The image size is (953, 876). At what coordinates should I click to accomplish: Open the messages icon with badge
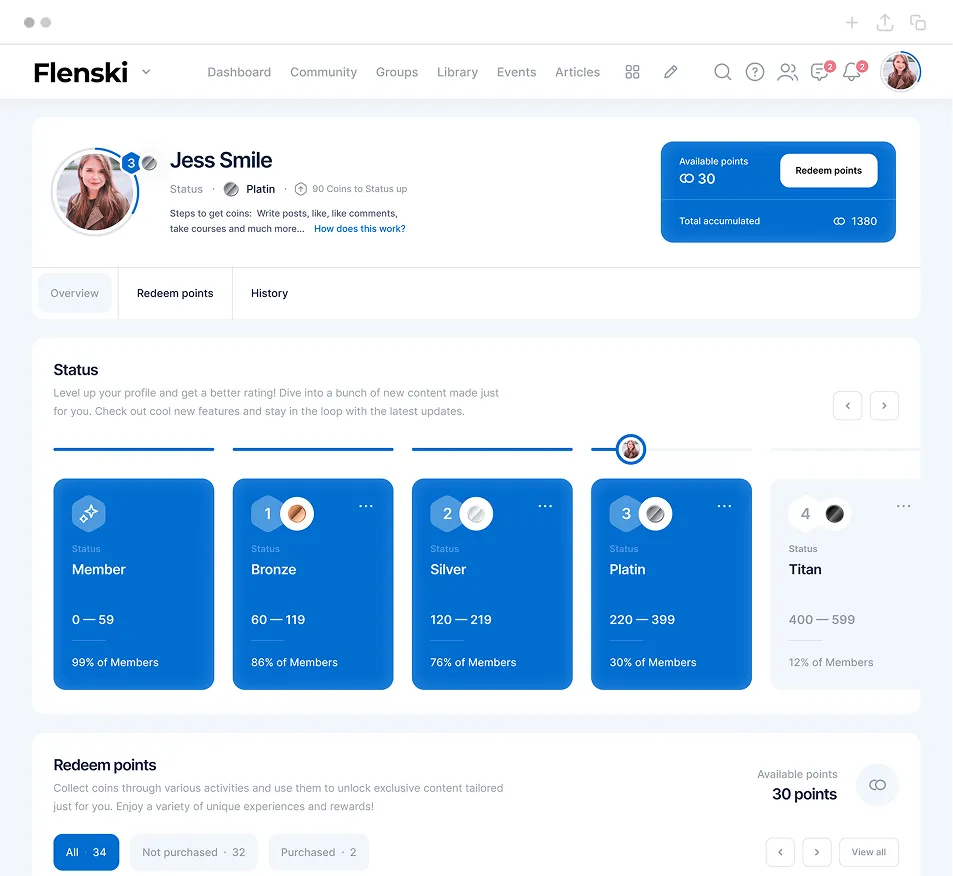click(821, 72)
